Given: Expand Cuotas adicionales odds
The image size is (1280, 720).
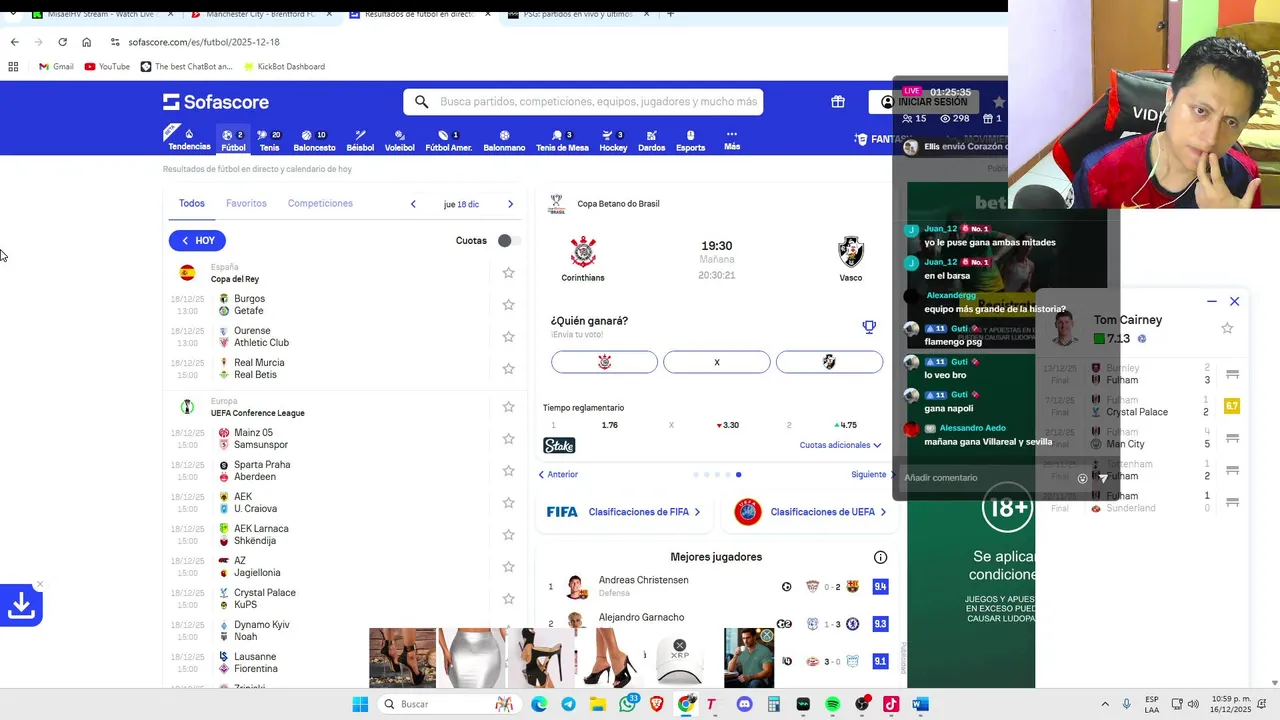Looking at the screenshot, I should tap(840, 445).
